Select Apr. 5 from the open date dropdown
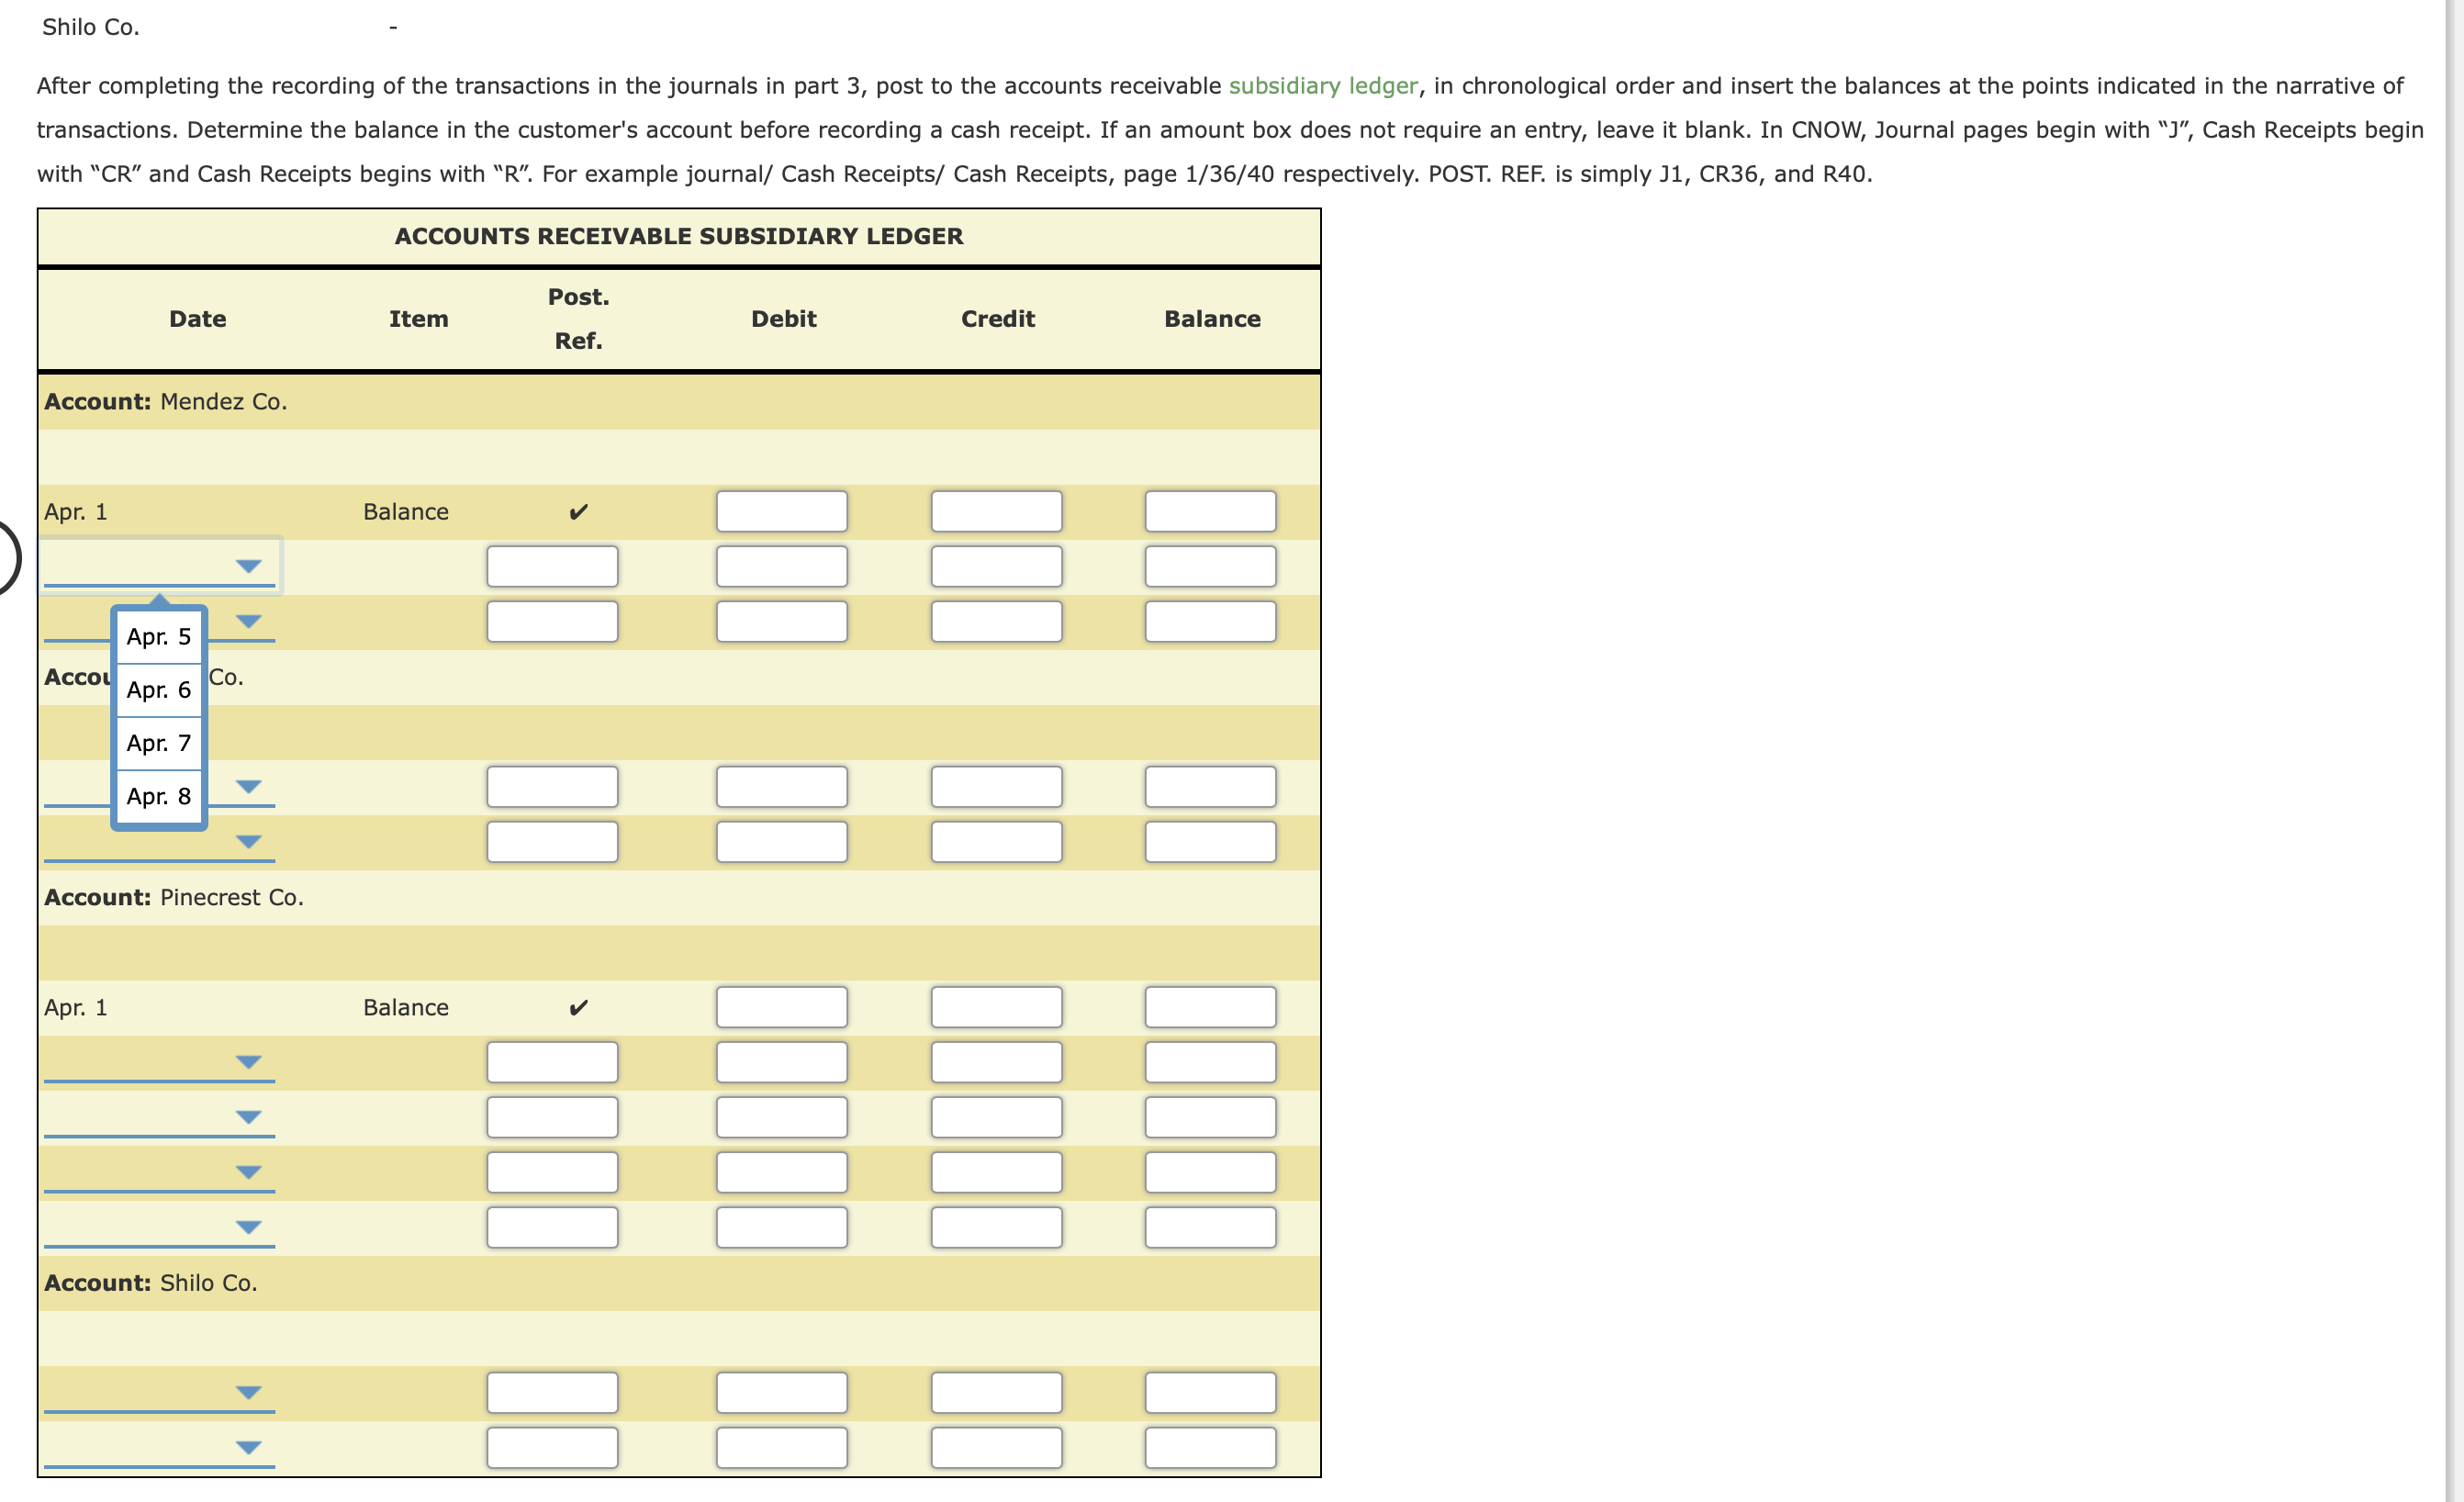The image size is (2464, 1502). tap(158, 637)
